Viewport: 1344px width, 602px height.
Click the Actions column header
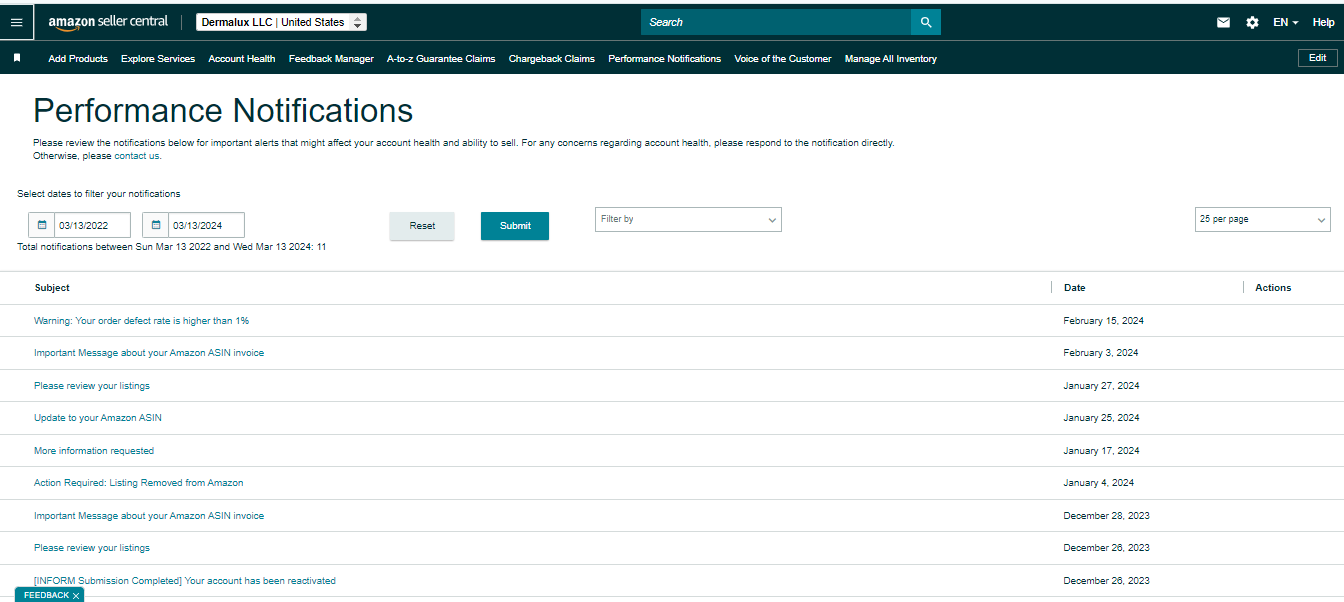coord(1273,288)
